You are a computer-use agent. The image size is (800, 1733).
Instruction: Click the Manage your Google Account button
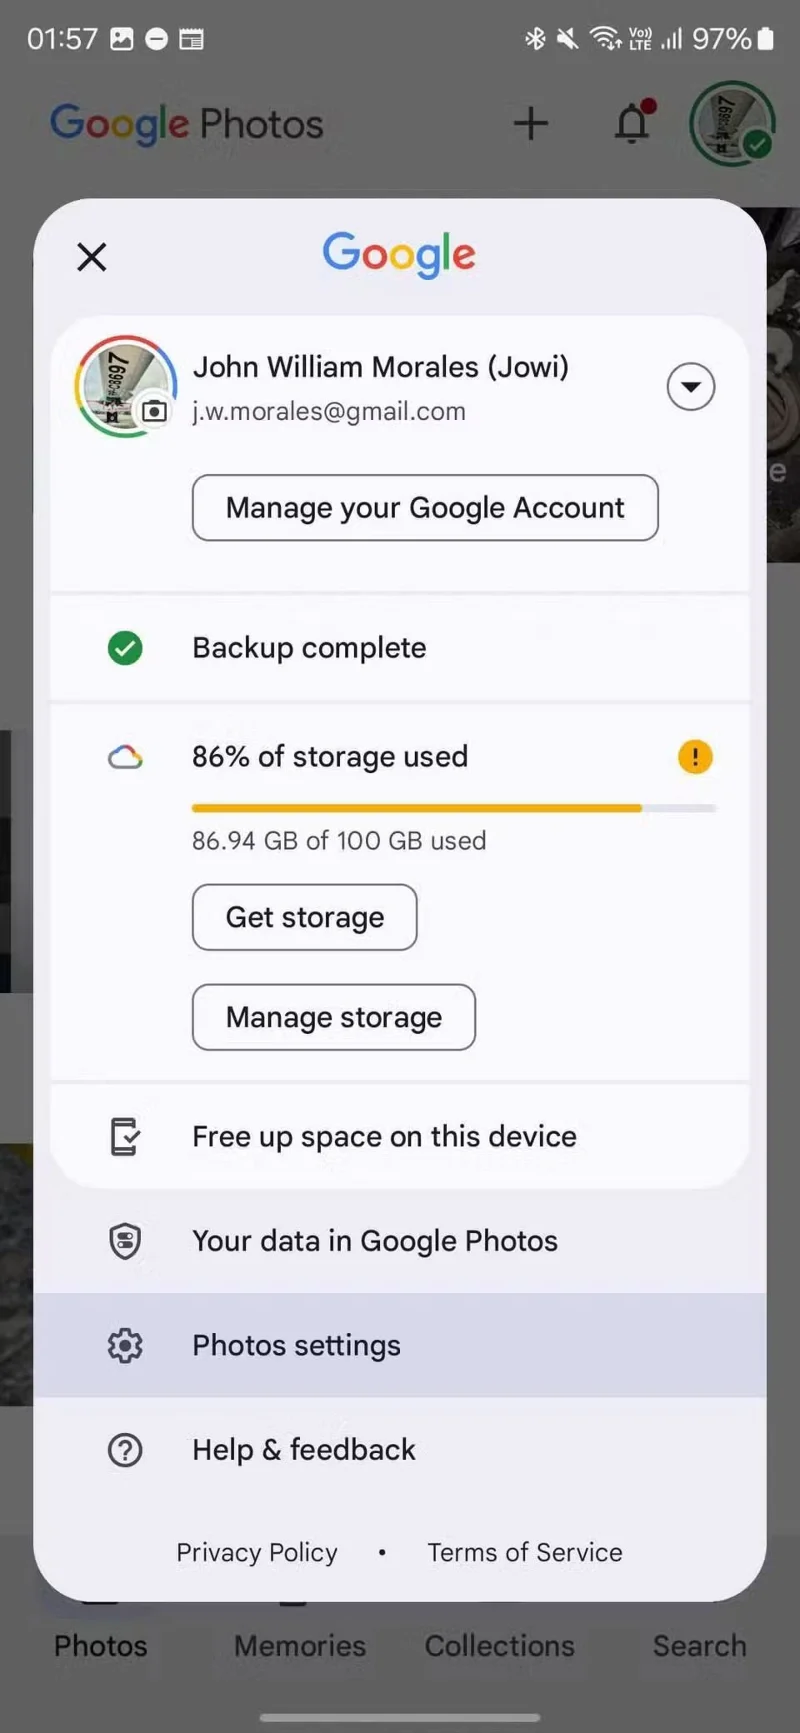click(x=425, y=508)
